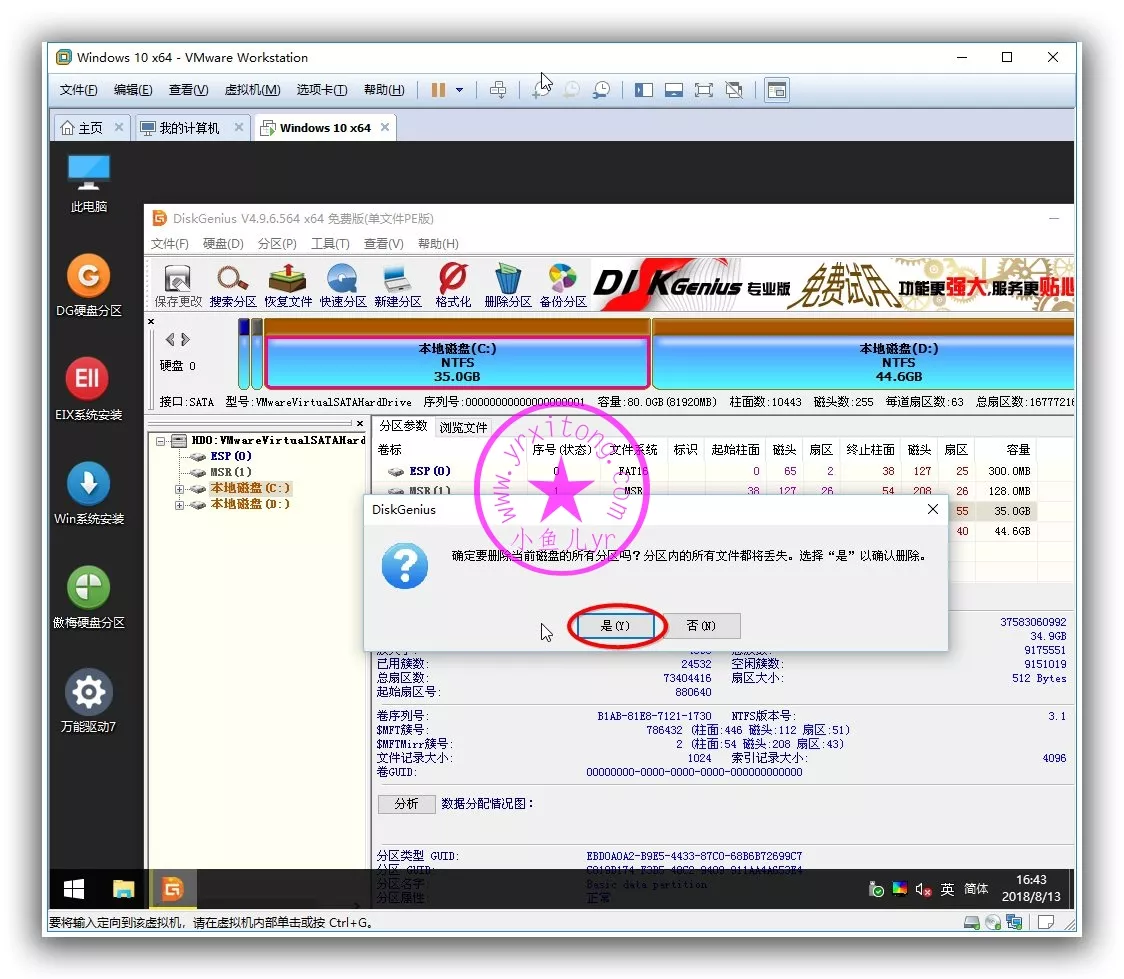Click next disk arrow next to 硬盘 0

coord(186,339)
